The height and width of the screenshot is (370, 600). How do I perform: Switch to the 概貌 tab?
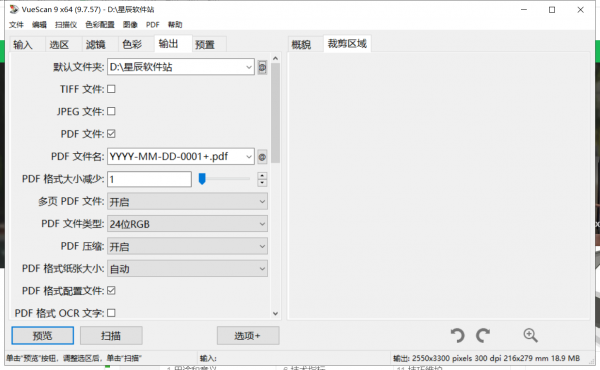tap(304, 44)
